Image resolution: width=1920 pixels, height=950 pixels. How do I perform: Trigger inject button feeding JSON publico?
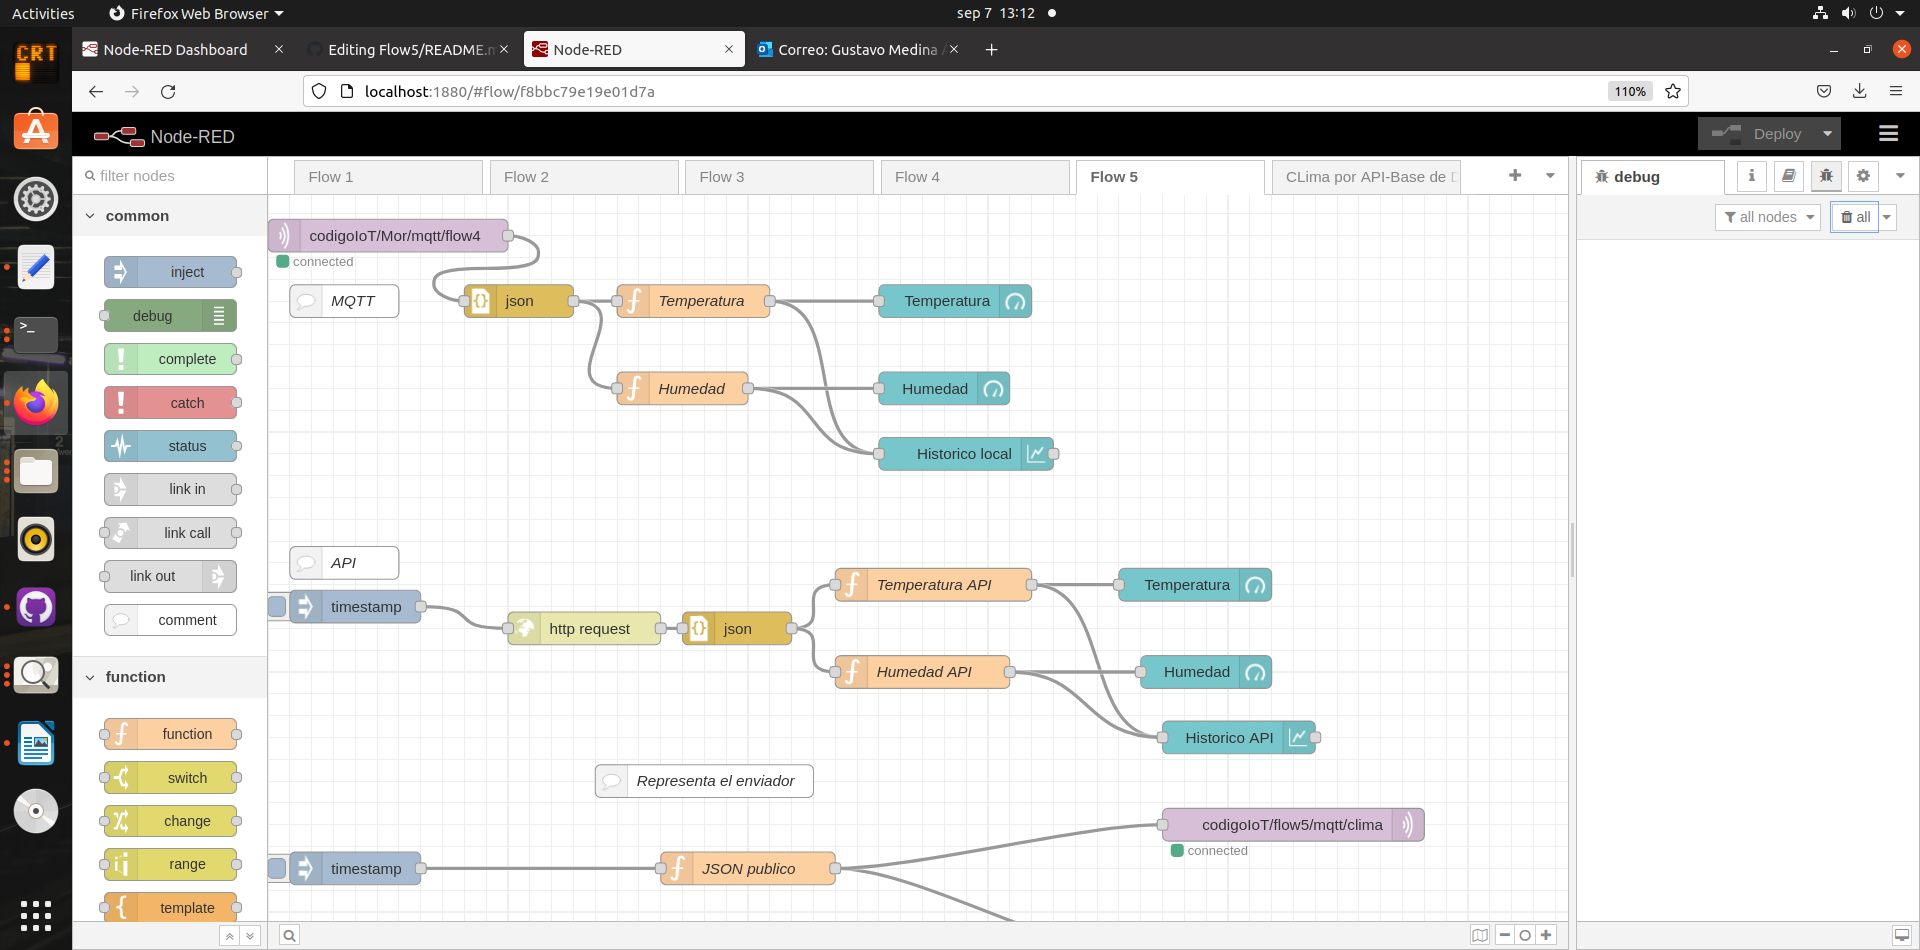tap(278, 869)
